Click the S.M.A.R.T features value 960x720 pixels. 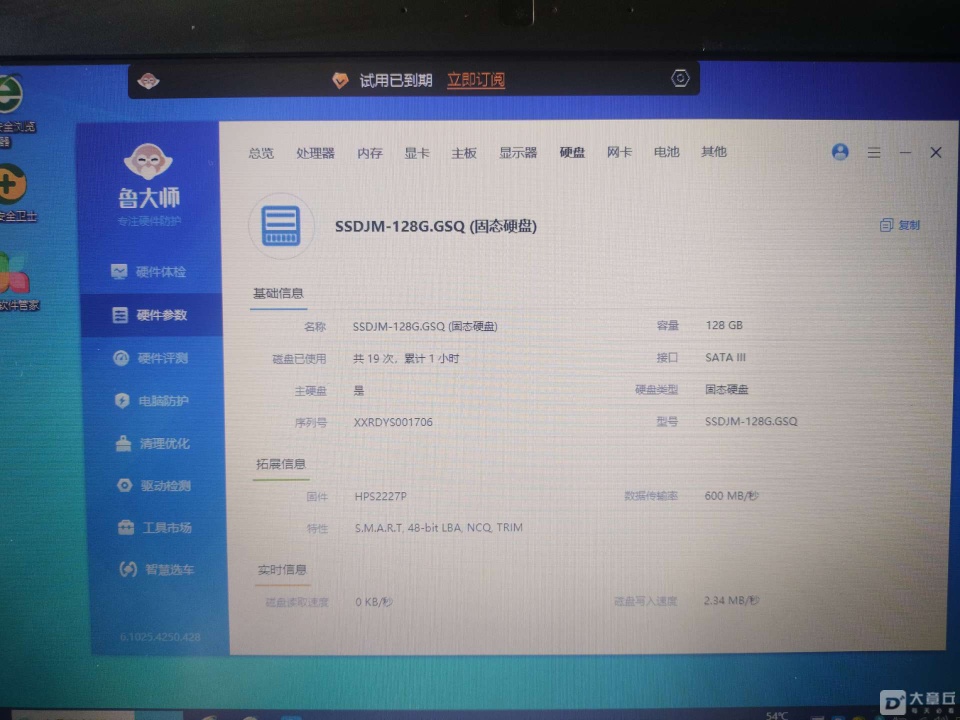[x=438, y=527]
